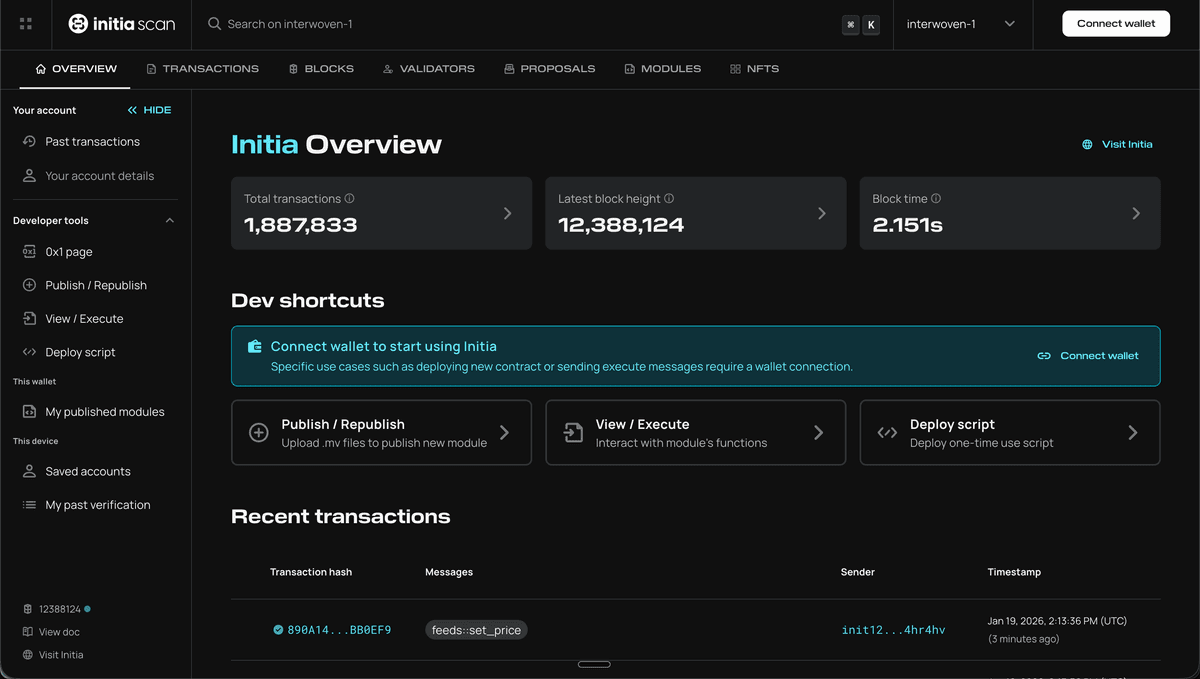Viewport: 1200px width, 679px height.
Task: Open the Publish / Republish shortcut card
Action: click(x=381, y=433)
